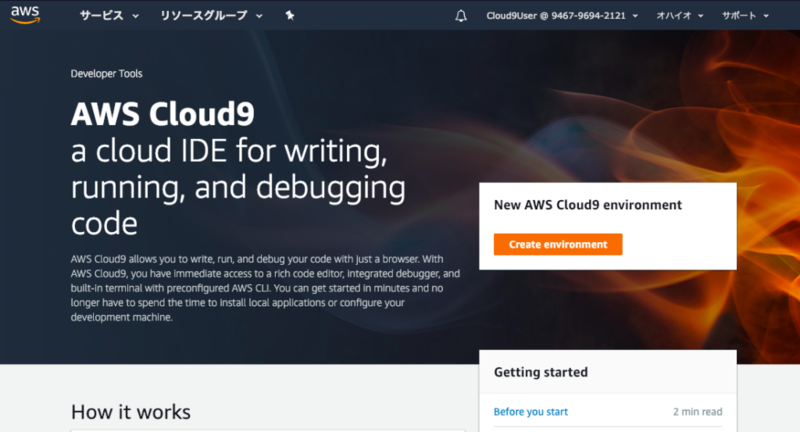
Task: Click the 2 min read label
Action: [697, 412]
